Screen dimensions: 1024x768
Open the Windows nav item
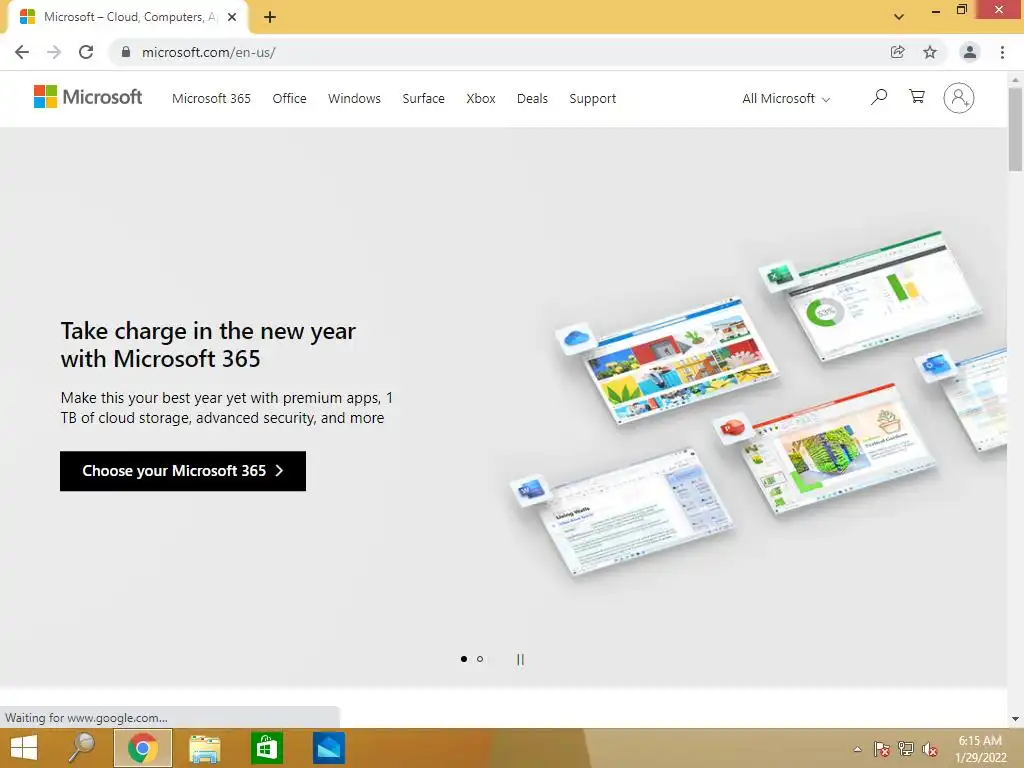tap(354, 99)
